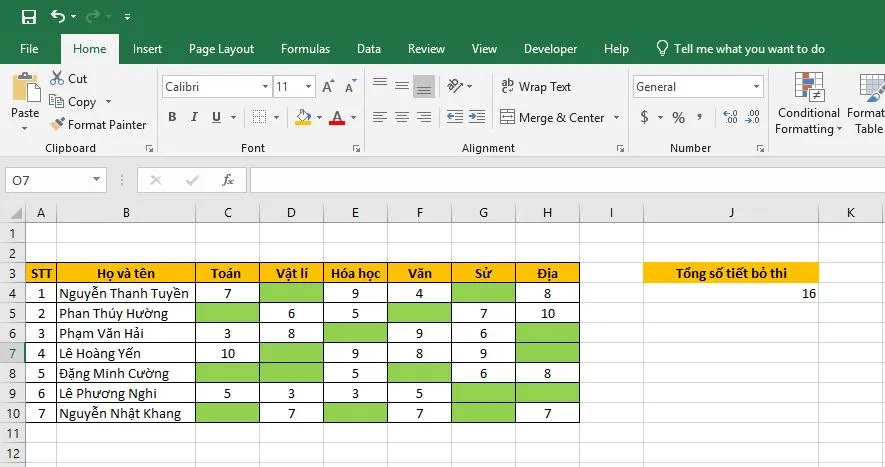885x467 pixels.
Task: Click the Cut button
Action: pos(68,78)
